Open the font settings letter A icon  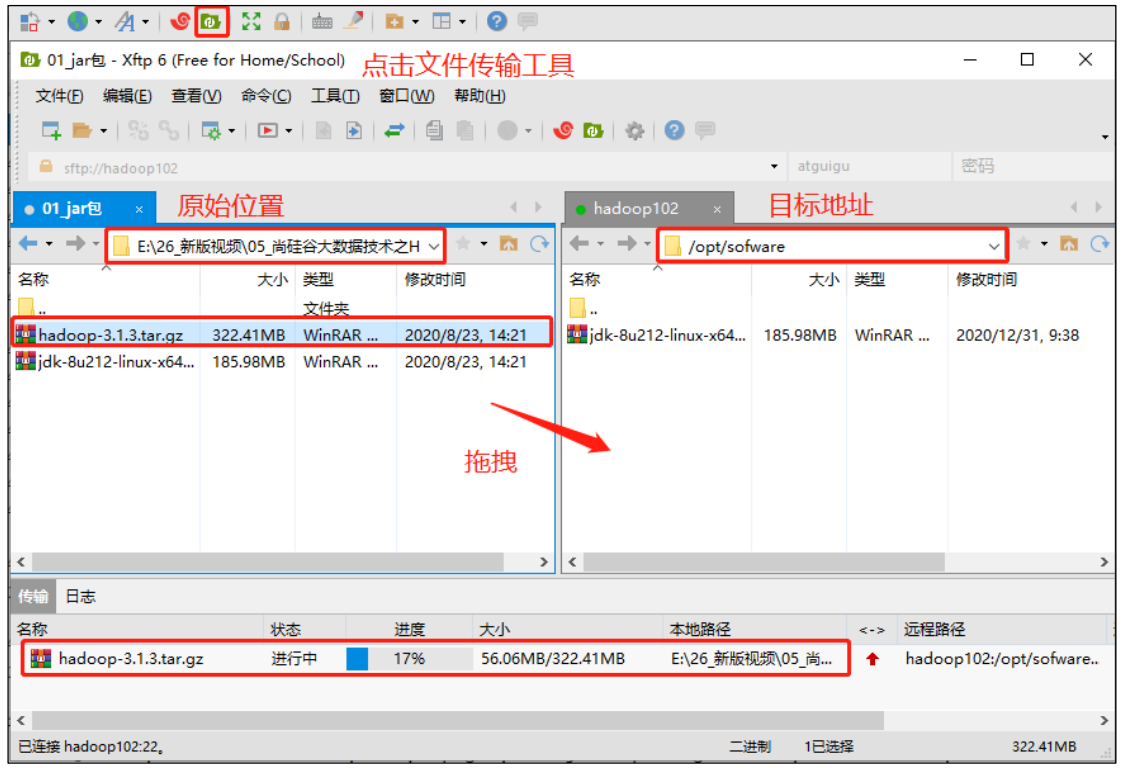coord(125,22)
